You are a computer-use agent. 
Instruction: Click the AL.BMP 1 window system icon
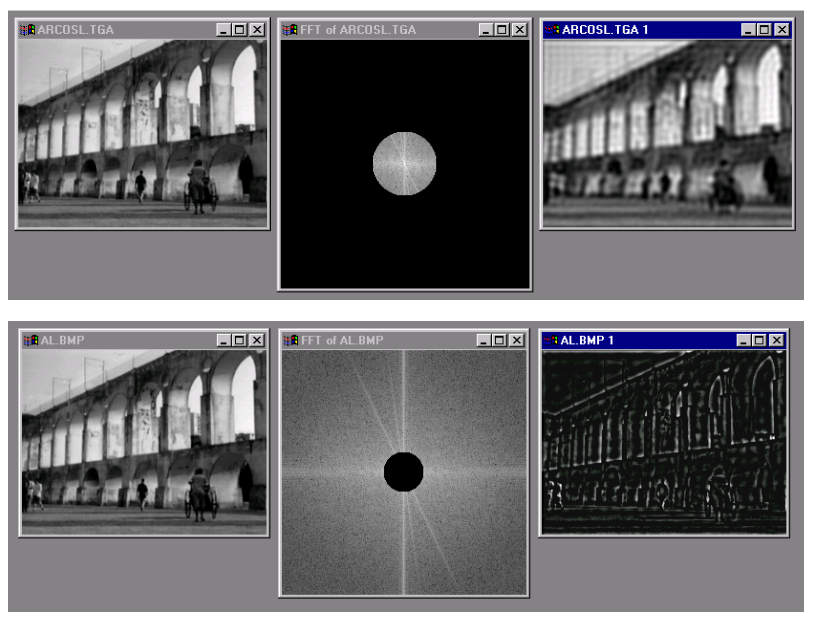tap(551, 340)
